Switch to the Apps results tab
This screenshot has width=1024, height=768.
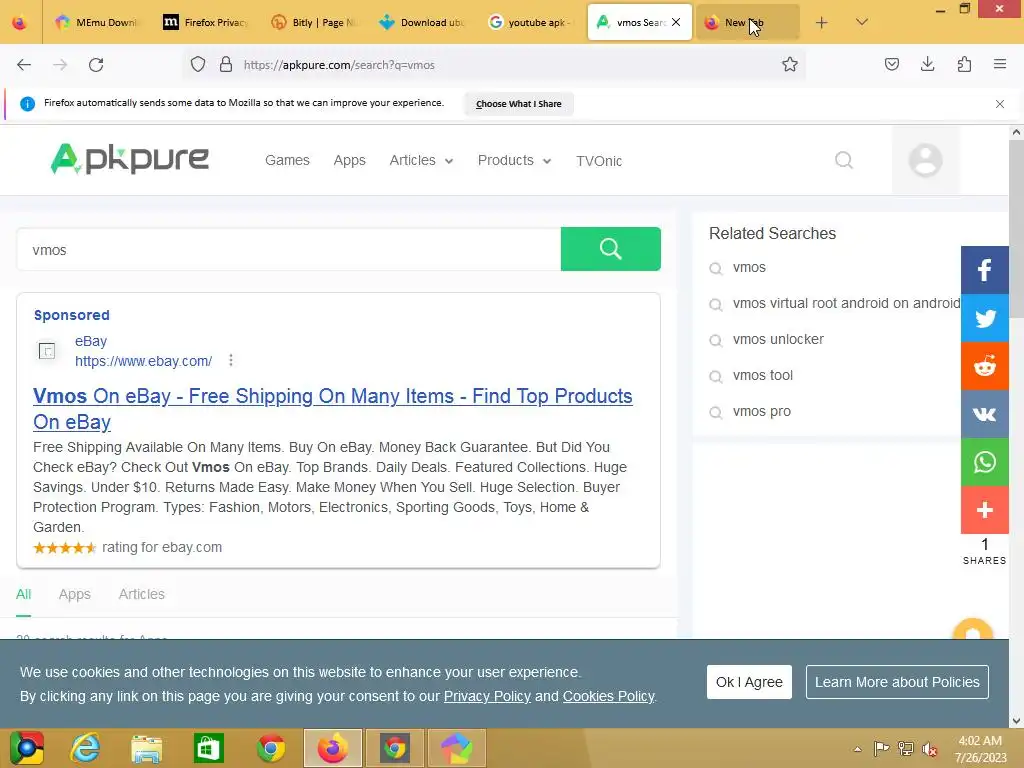tap(74, 594)
